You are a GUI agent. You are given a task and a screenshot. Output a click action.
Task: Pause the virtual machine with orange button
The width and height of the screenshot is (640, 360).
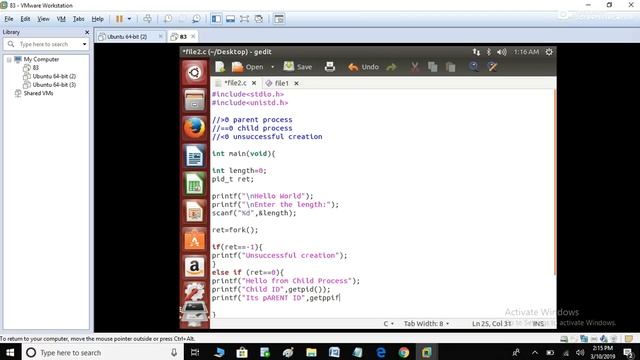[119, 19]
